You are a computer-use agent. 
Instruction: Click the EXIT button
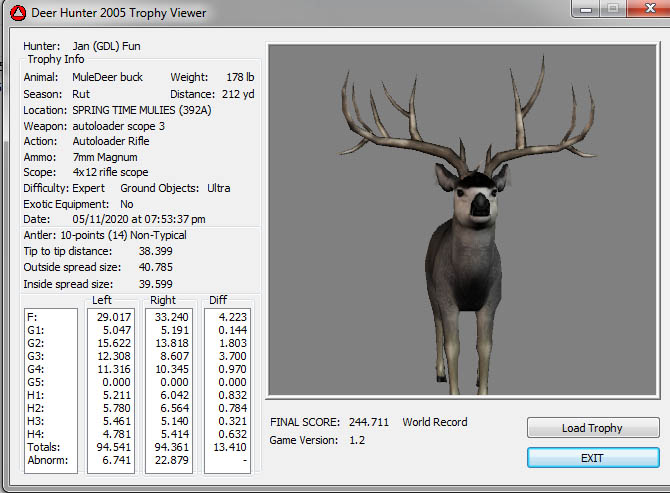[x=593, y=457]
